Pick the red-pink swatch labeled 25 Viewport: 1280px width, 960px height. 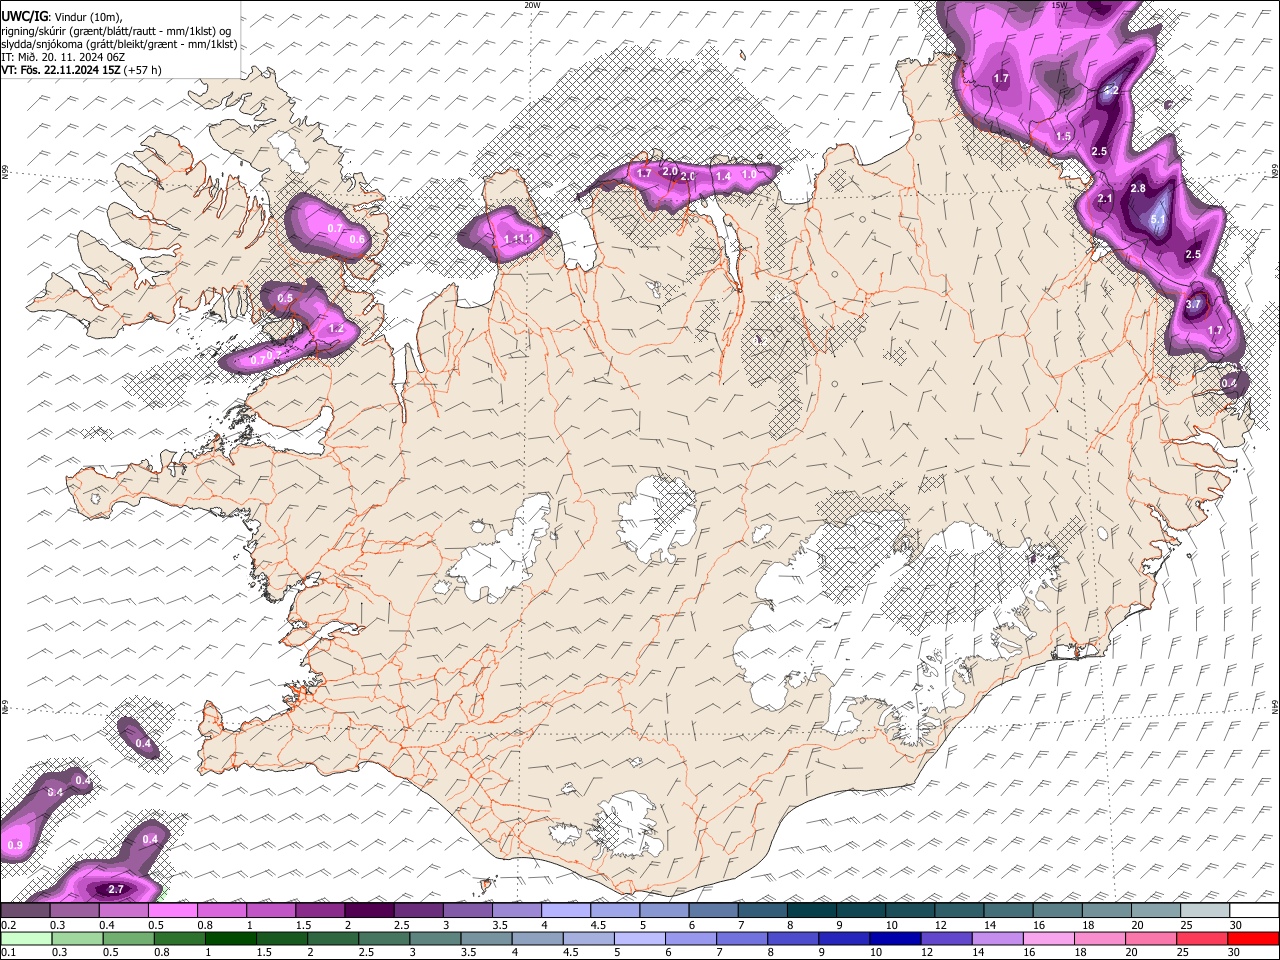click(1203, 939)
